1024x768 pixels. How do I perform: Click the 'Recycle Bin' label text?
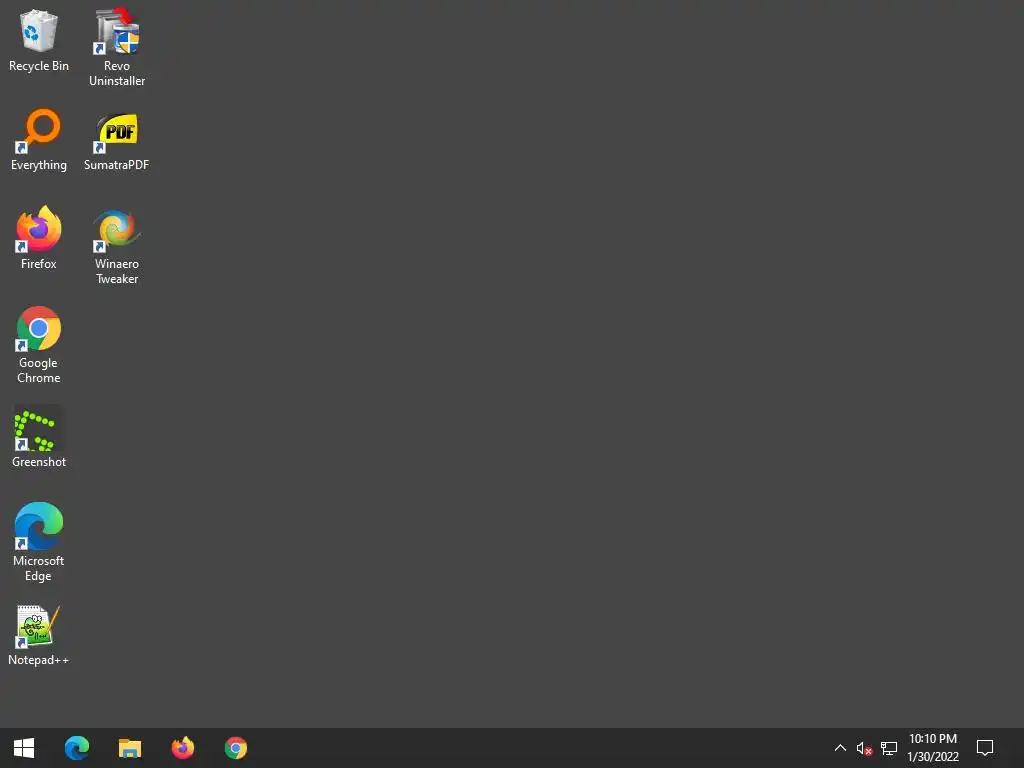(x=39, y=66)
